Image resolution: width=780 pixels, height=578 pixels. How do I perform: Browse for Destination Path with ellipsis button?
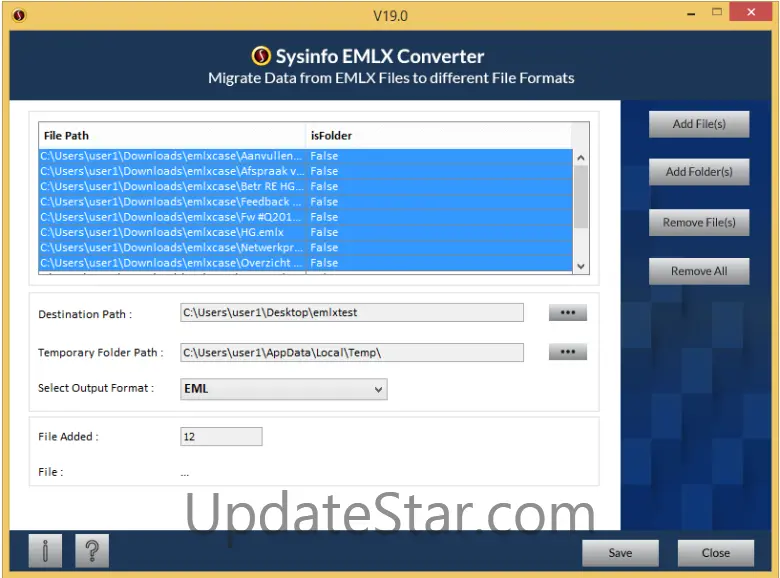567,313
